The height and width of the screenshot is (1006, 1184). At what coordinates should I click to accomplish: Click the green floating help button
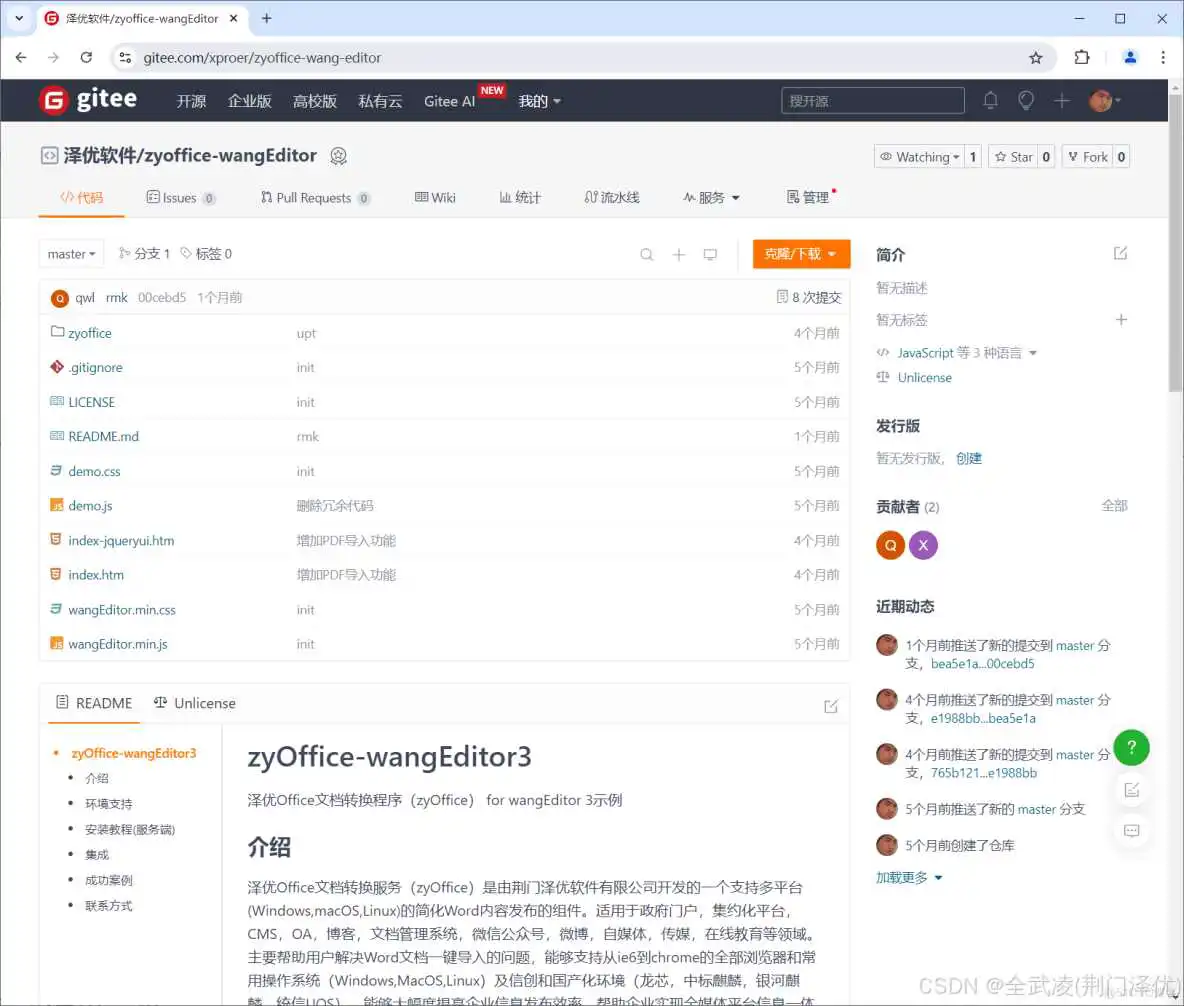coord(1131,747)
